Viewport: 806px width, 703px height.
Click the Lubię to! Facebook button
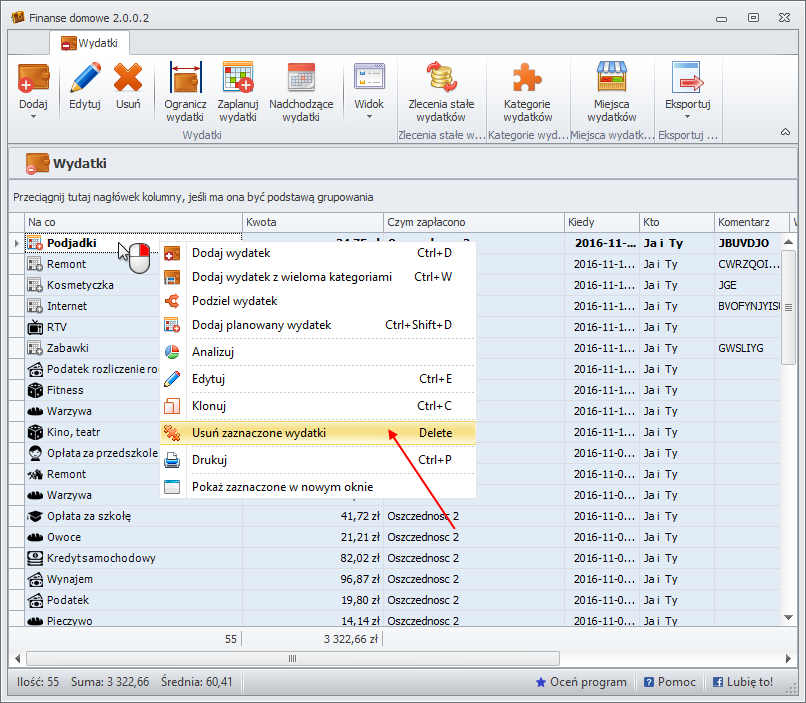click(x=742, y=682)
